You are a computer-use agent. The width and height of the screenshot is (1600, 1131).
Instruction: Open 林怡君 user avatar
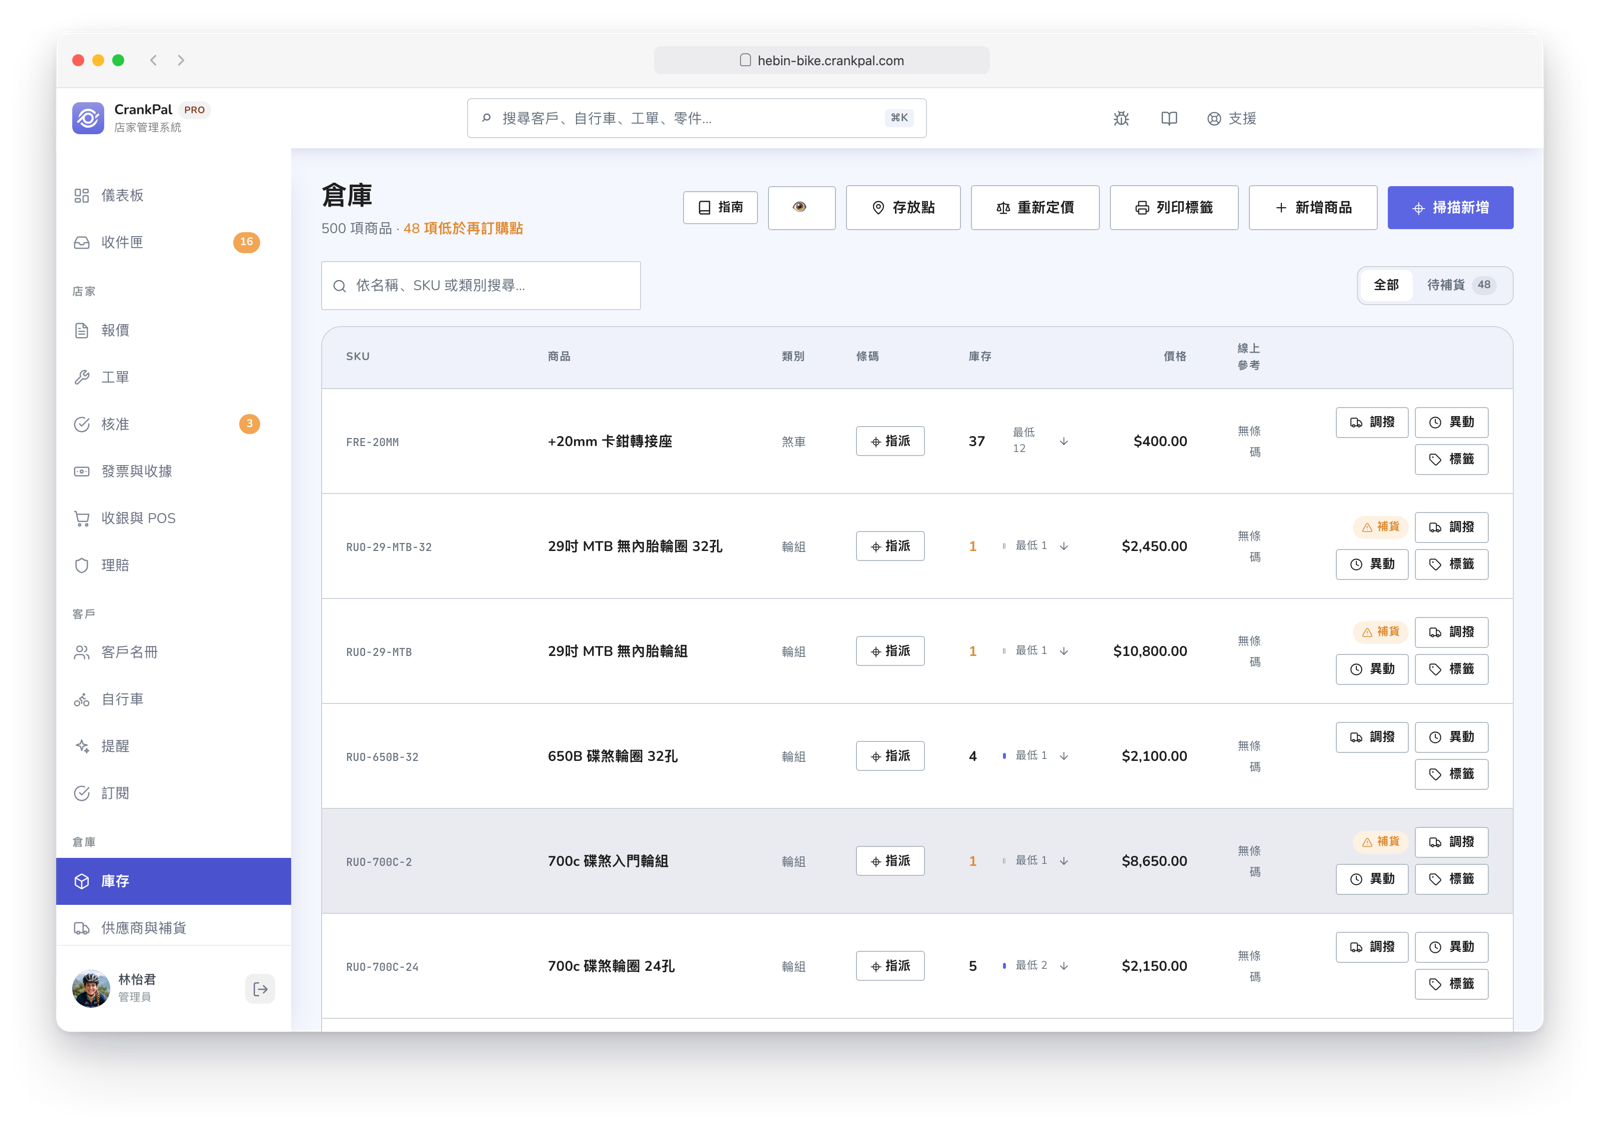[91, 988]
